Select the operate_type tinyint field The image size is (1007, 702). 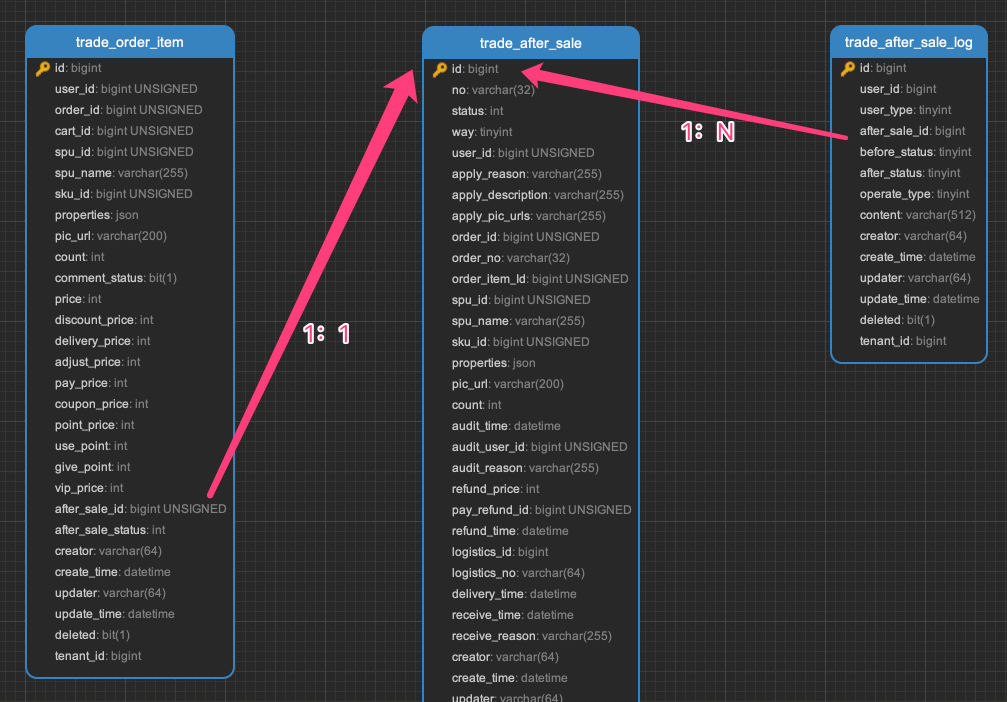914,194
